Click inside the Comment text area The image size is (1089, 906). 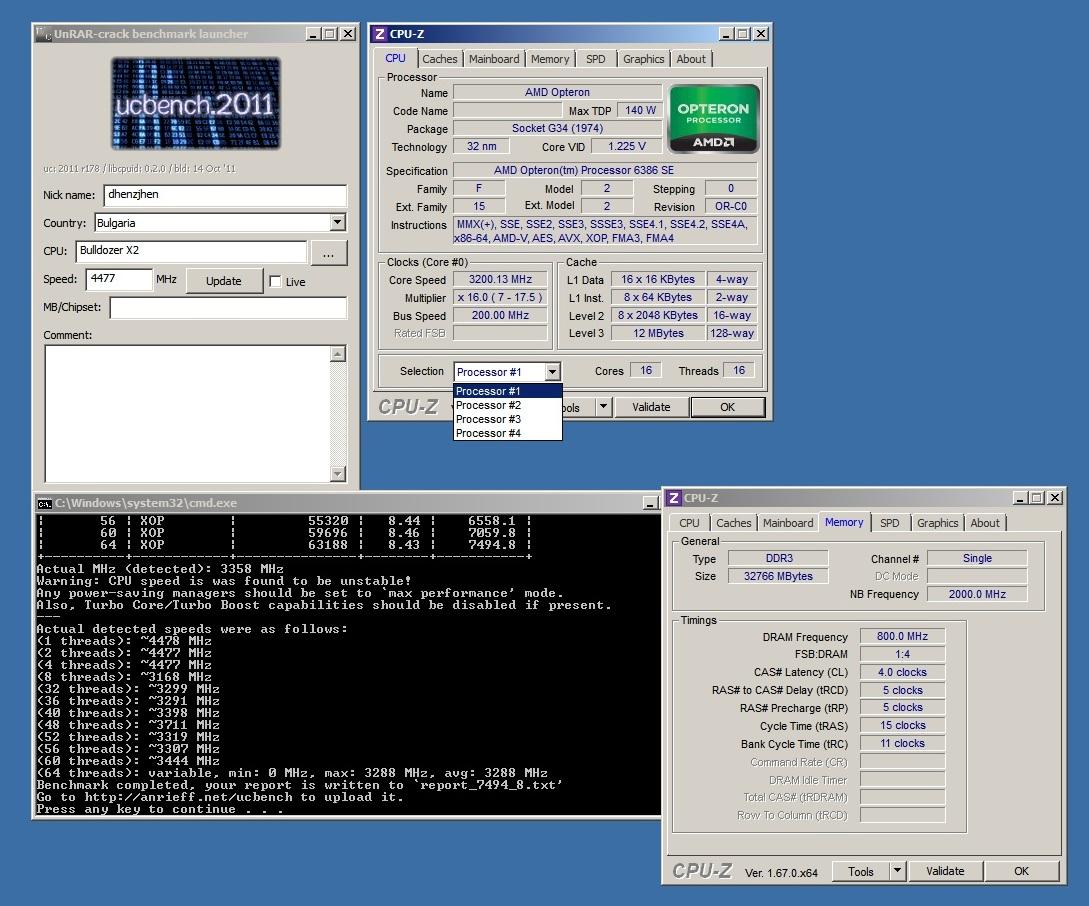188,413
